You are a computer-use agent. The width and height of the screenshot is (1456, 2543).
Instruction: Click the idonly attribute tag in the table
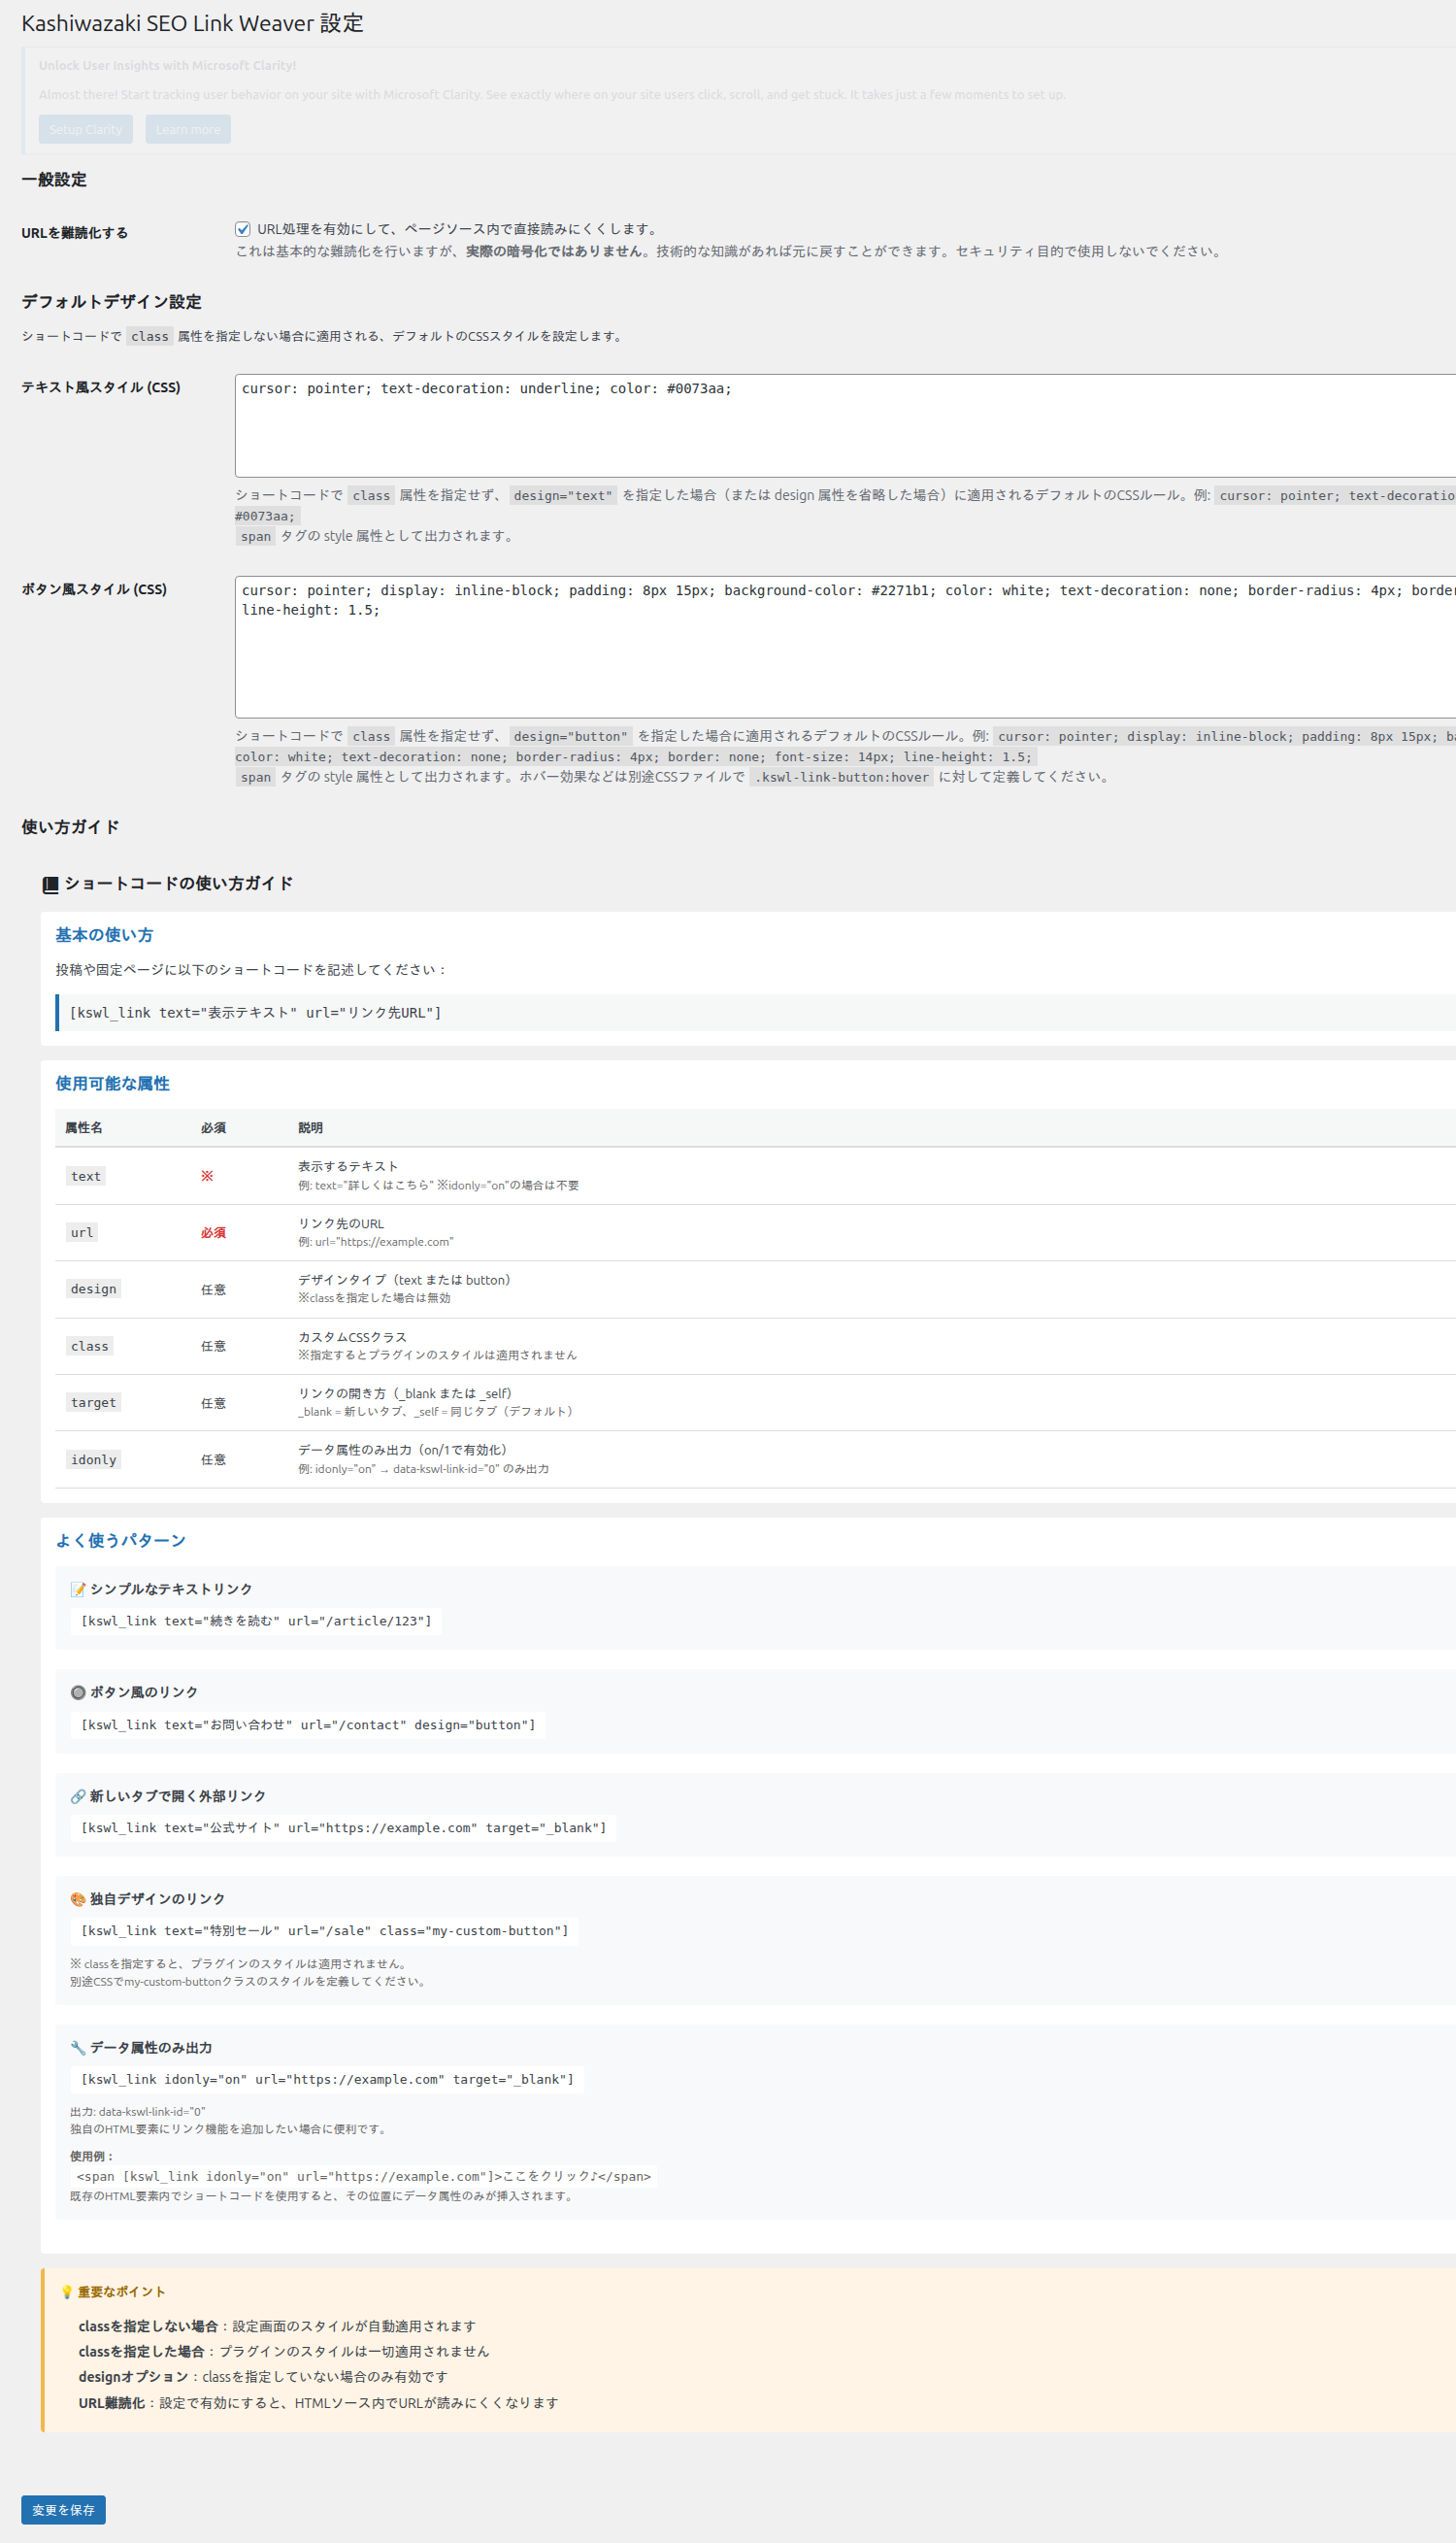point(93,1459)
